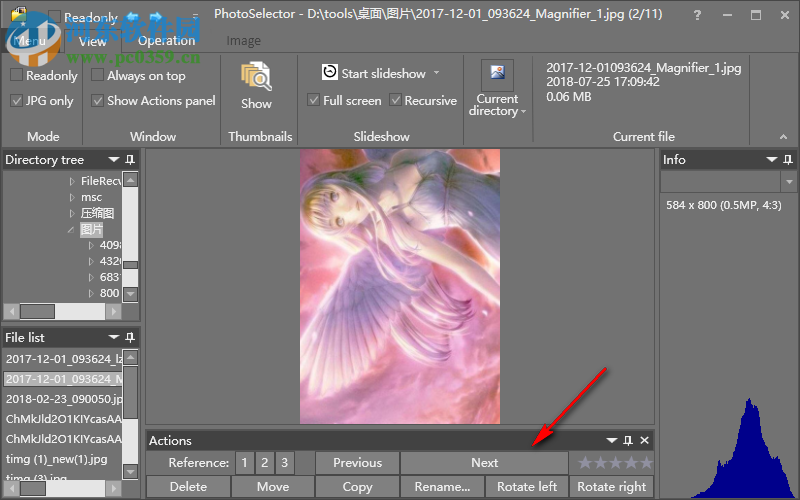Expand the FileRecv folder node
This screenshot has width=800, height=500.
[72, 181]
